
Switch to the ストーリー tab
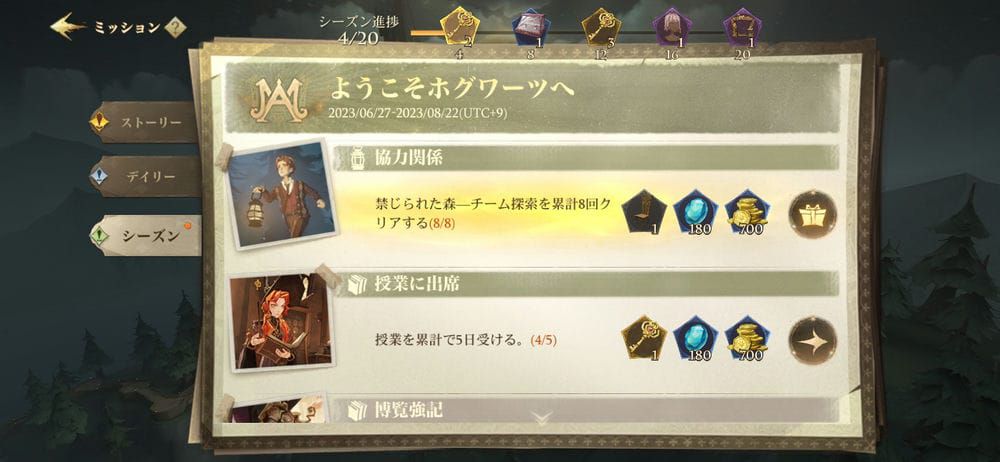(x=144, y=122)
